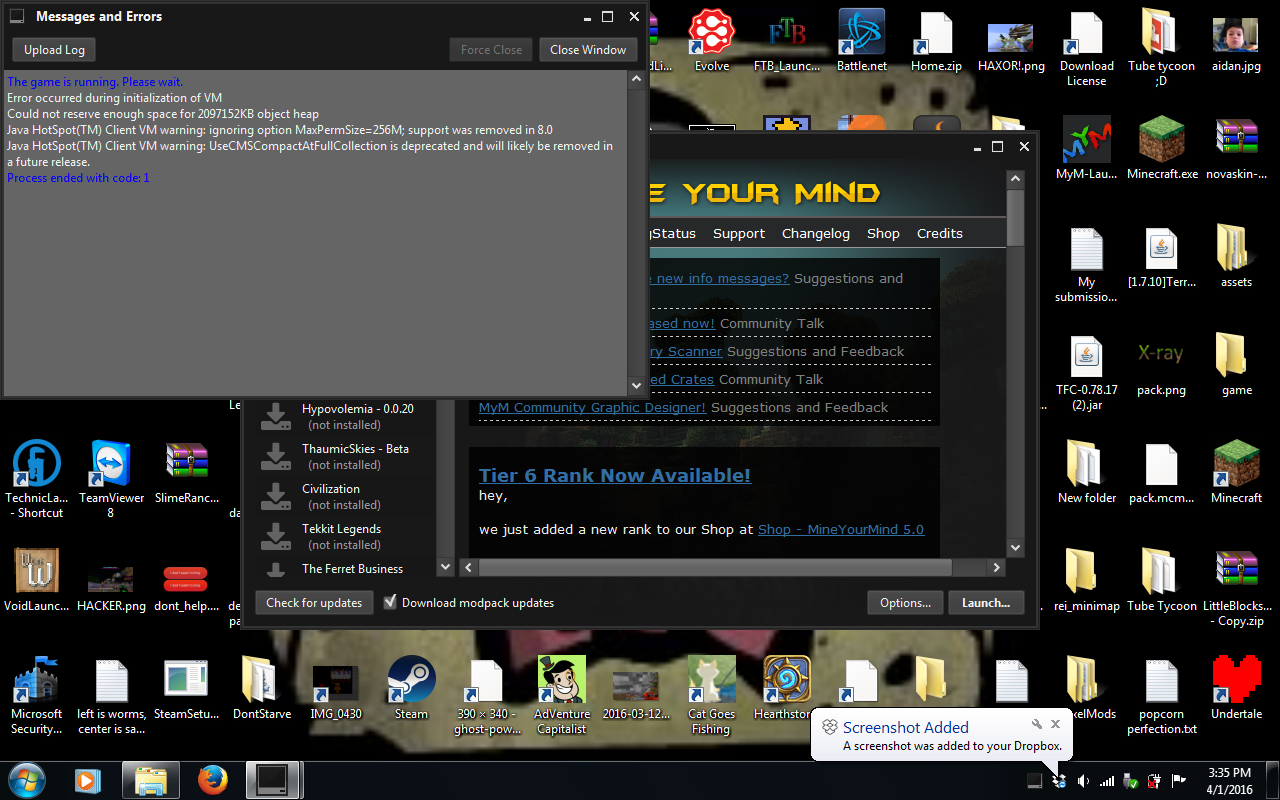Select the TFC-0.78.17 (2).jar file
Screen dimensions: 1280x800
pyautogui.click(x=1086, y=372)
